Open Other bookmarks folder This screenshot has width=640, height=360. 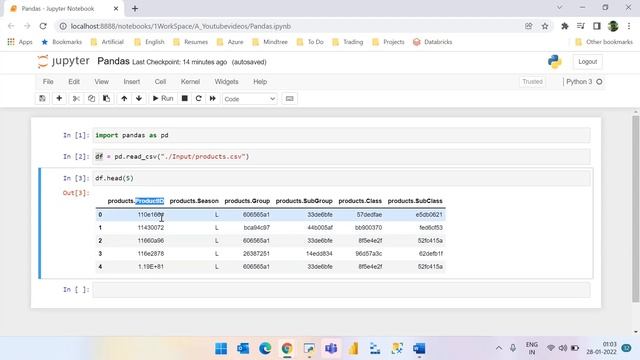click(604, 42)
